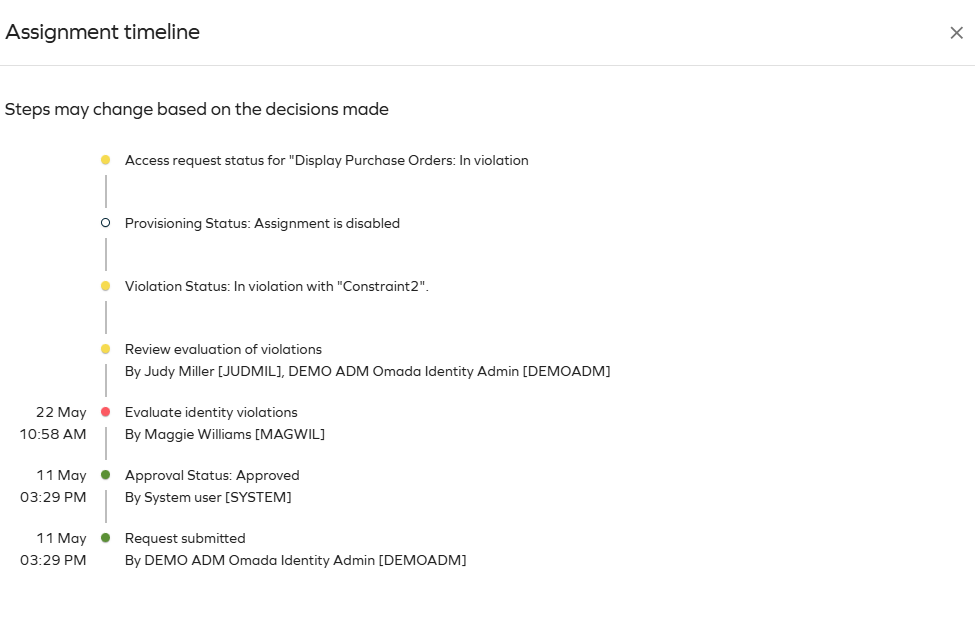Click reviewer names Judy Miller and DEMO ADM
Viewport: 975px width, 630px height.
[367, 371]
